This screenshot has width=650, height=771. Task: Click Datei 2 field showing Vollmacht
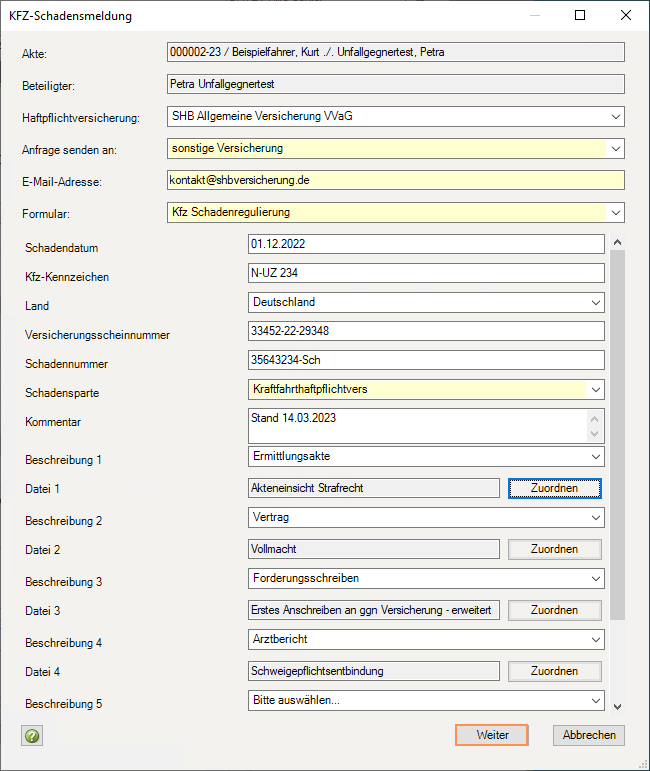tap(374, 549)
